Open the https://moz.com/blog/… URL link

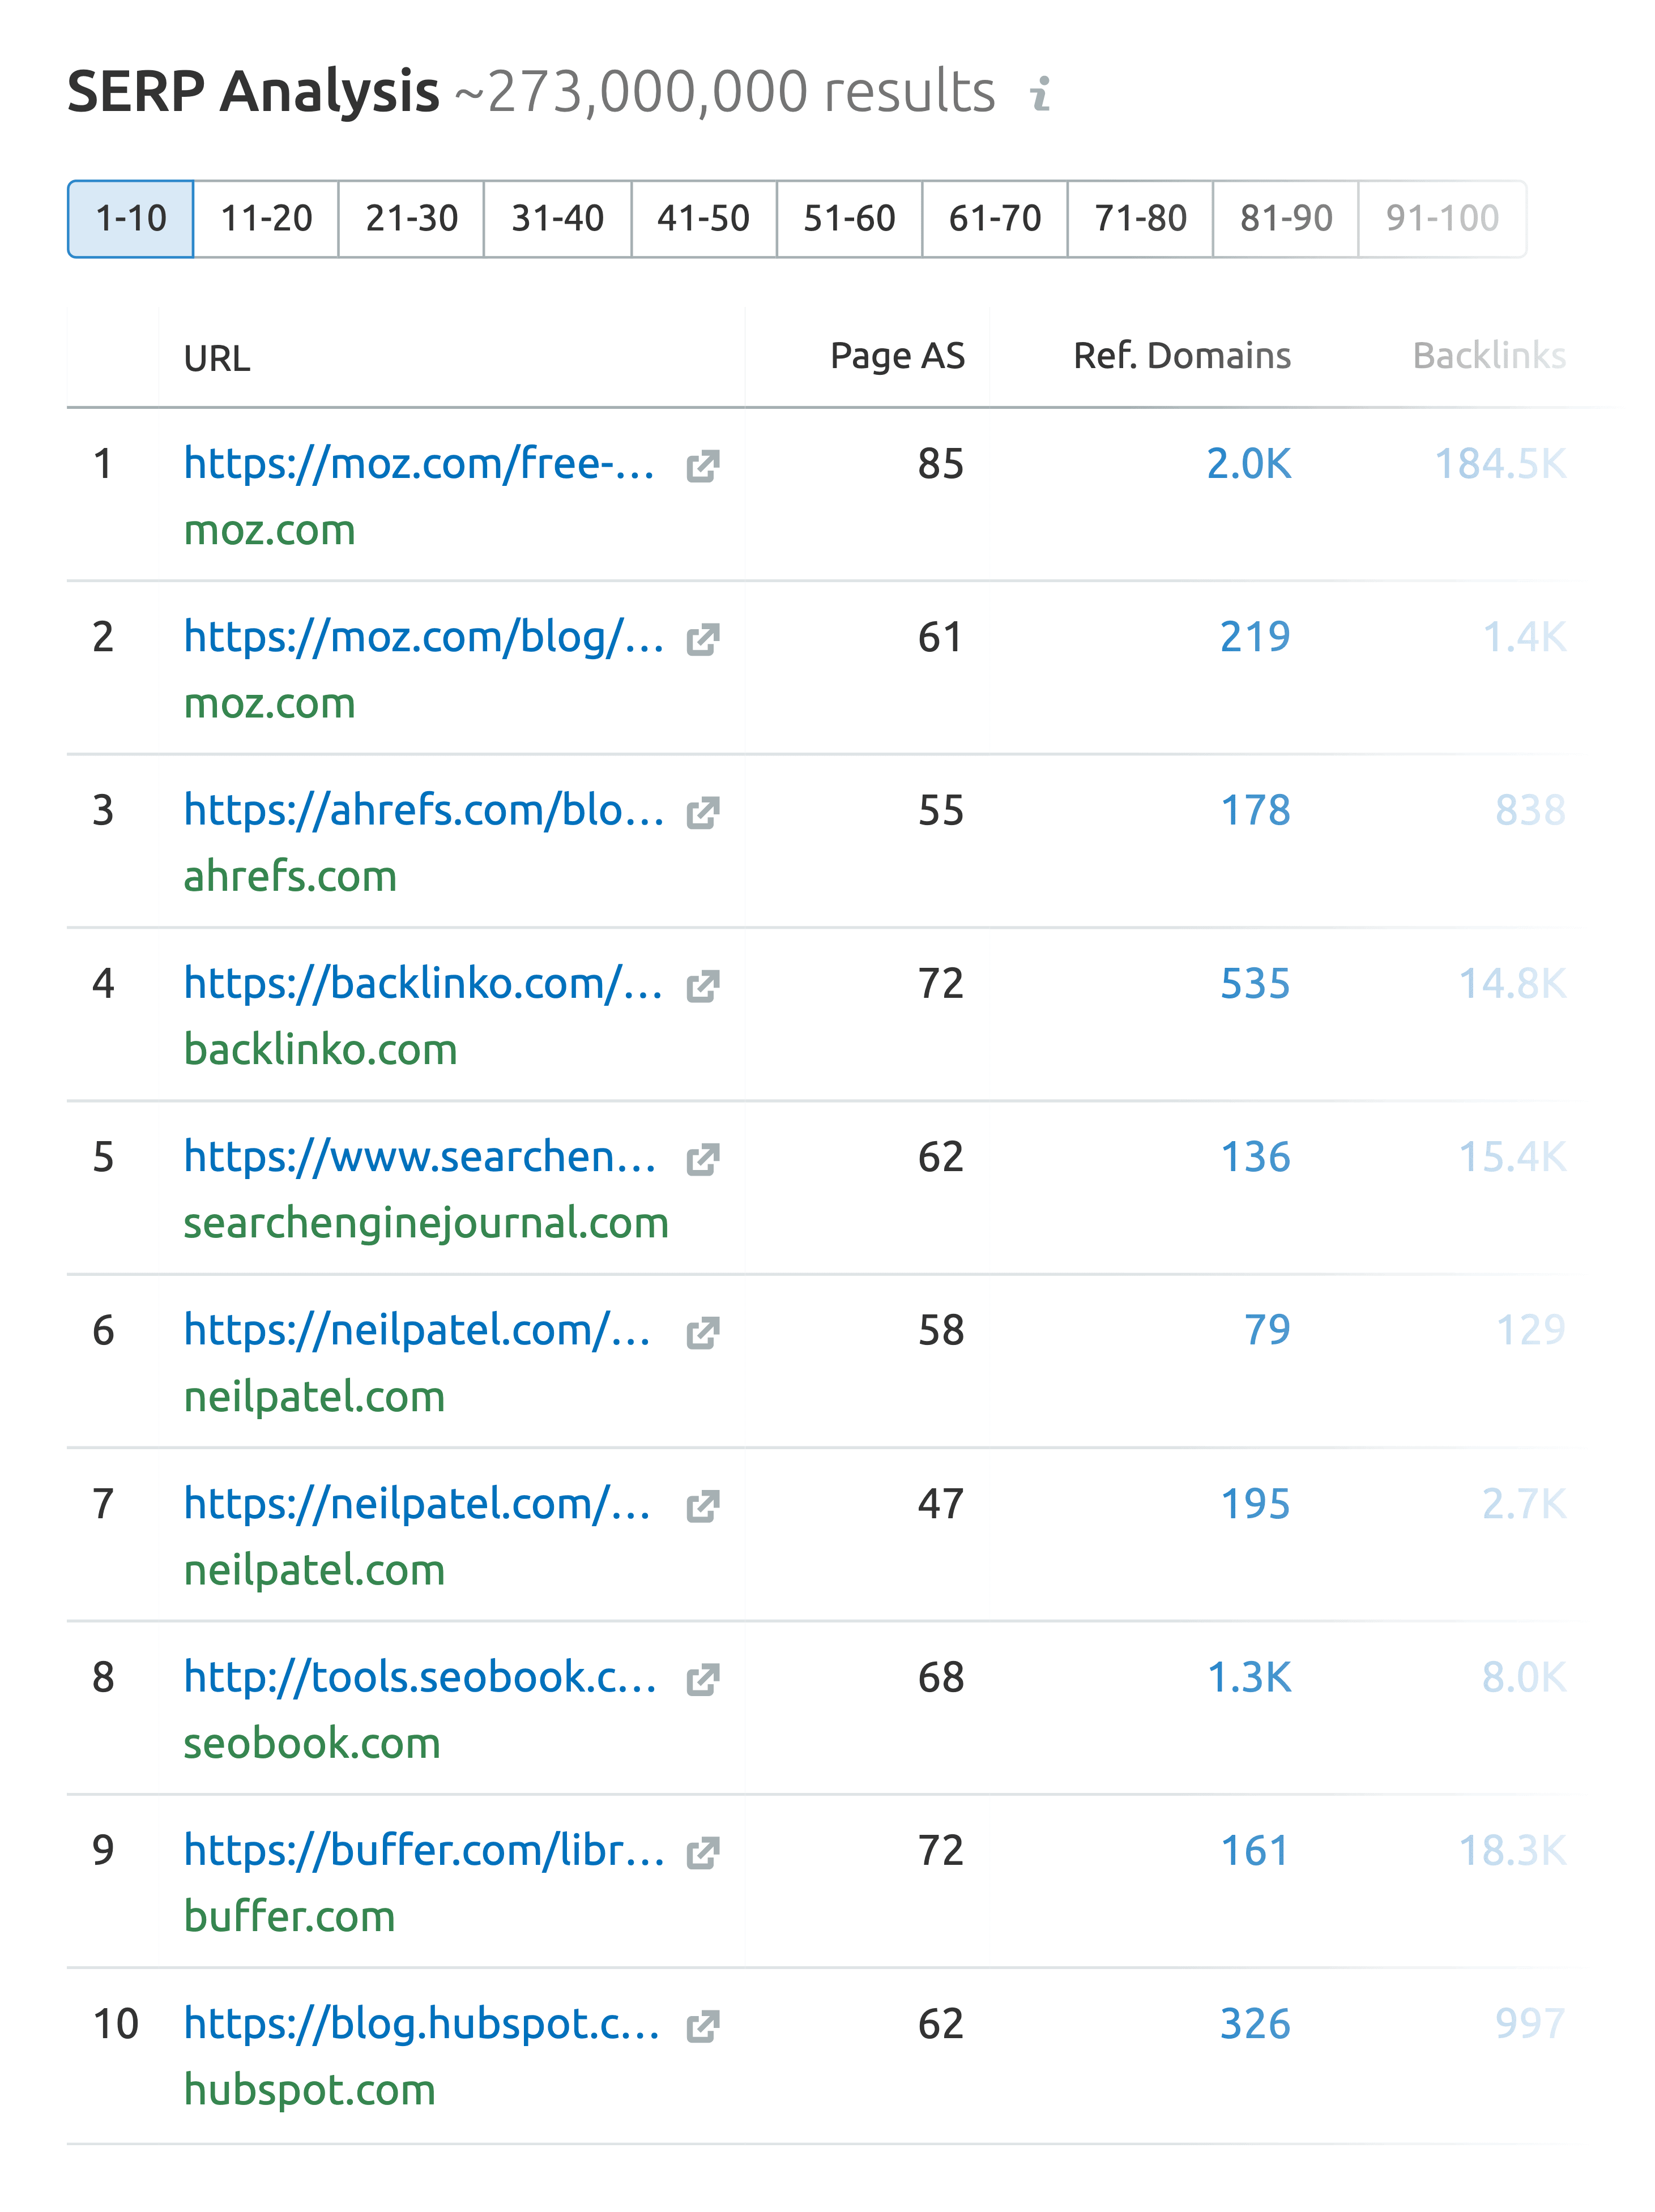click(x=424, y=637)
